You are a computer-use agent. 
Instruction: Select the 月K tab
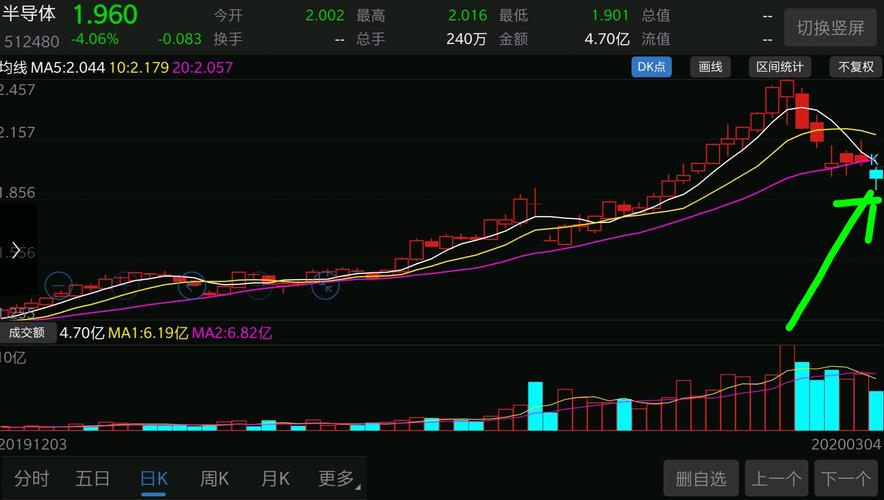(x=275, y=479)
